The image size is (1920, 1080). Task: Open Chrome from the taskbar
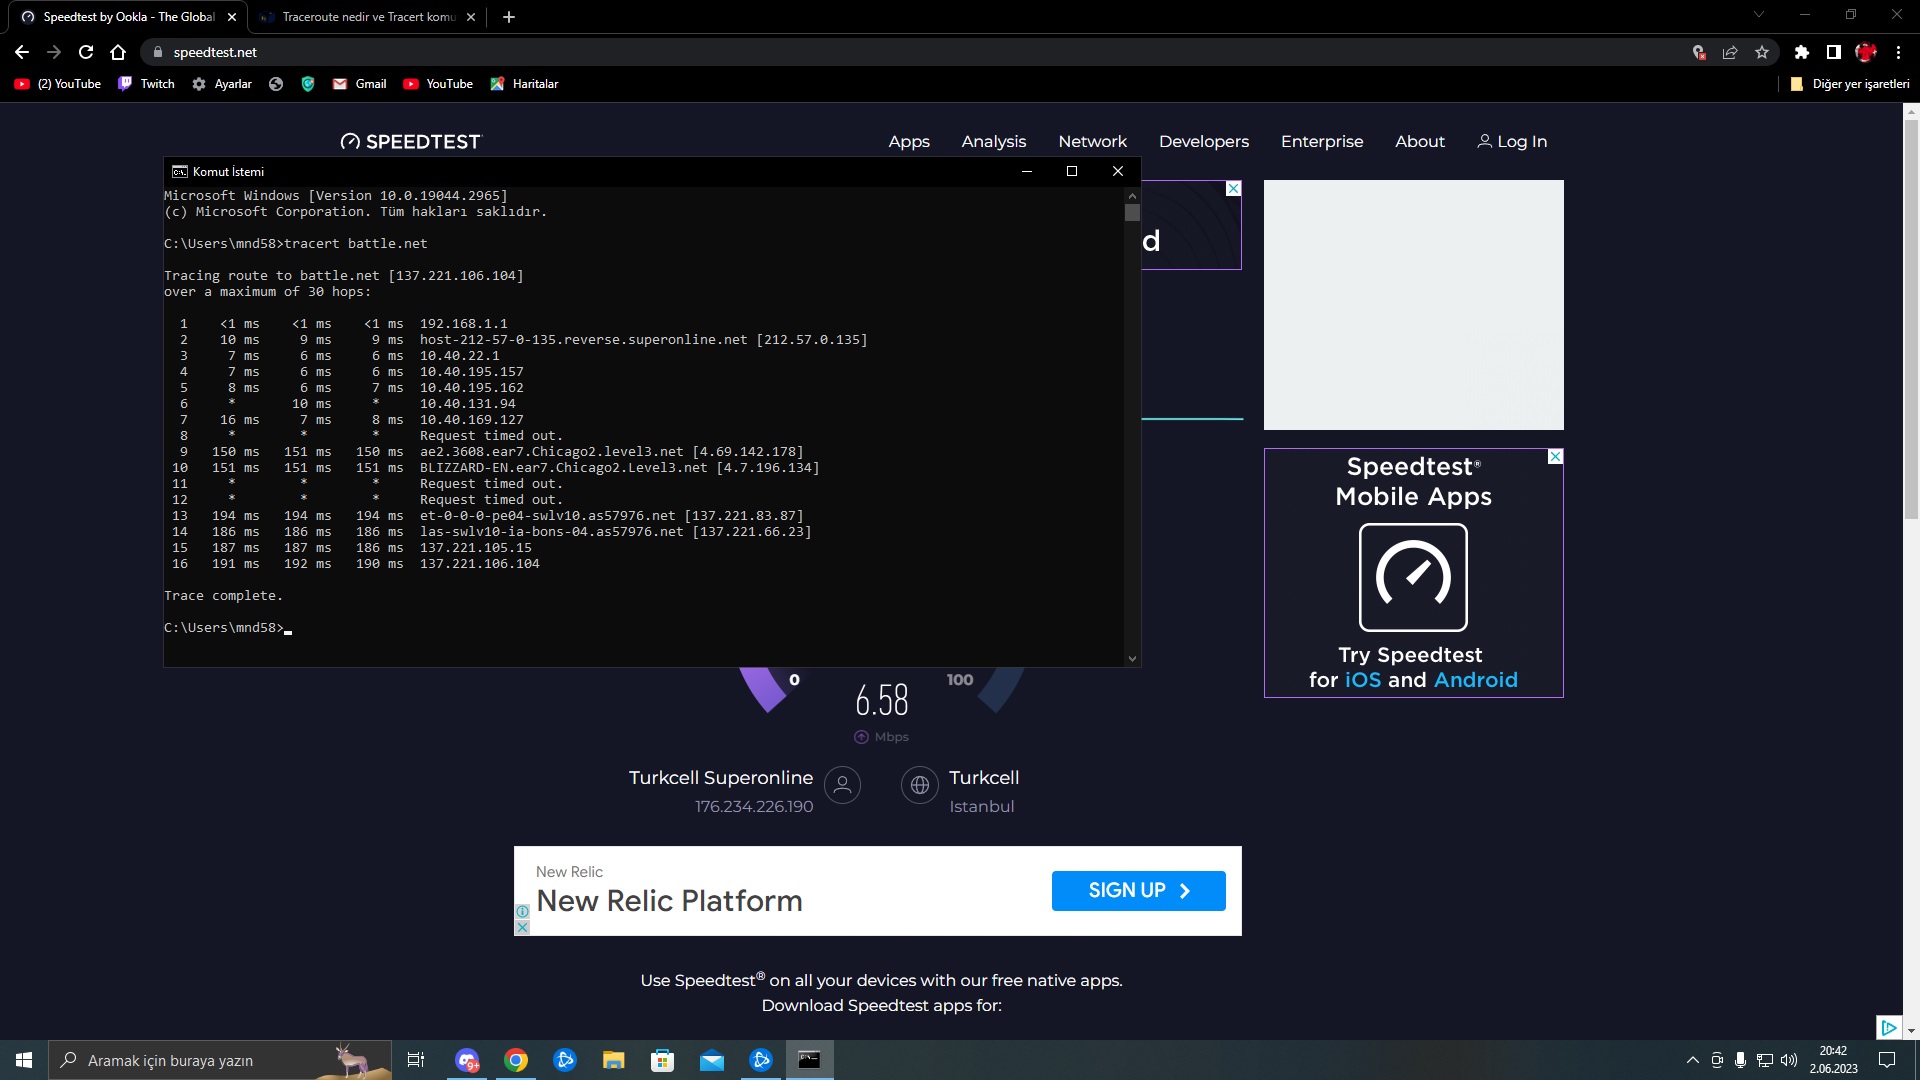516,1060
